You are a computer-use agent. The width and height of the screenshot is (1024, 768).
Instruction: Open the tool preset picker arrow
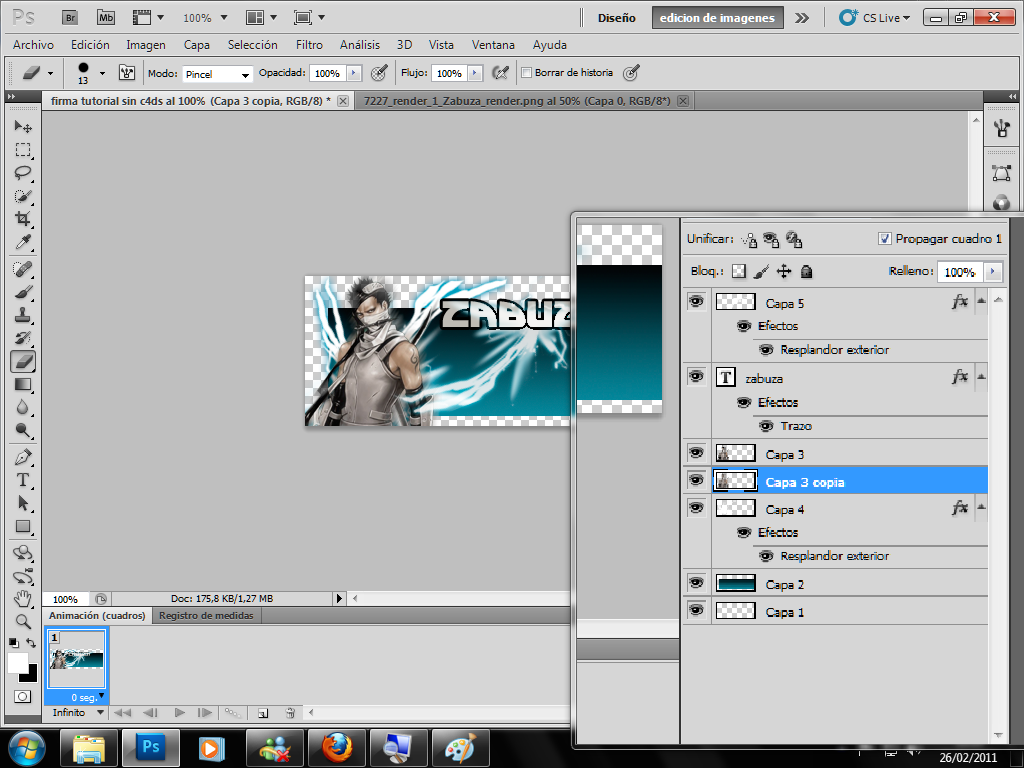(50, 73)
